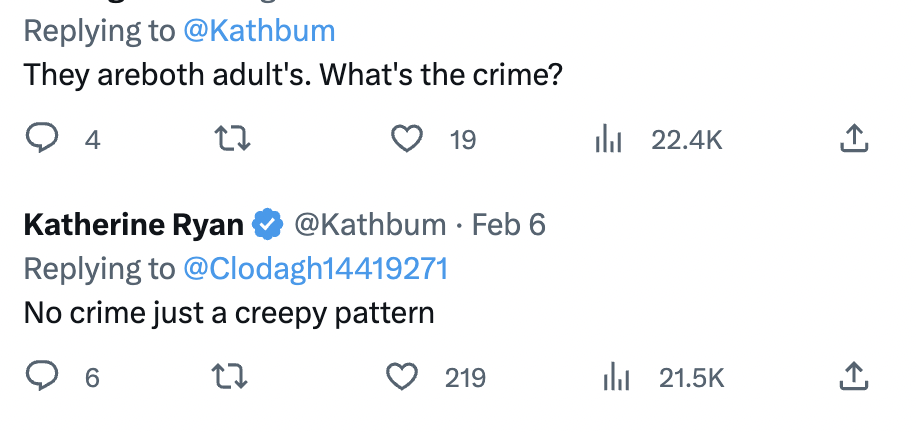
Task: Open the @Kathbum mention in the first reply
Action: (259, 31)
